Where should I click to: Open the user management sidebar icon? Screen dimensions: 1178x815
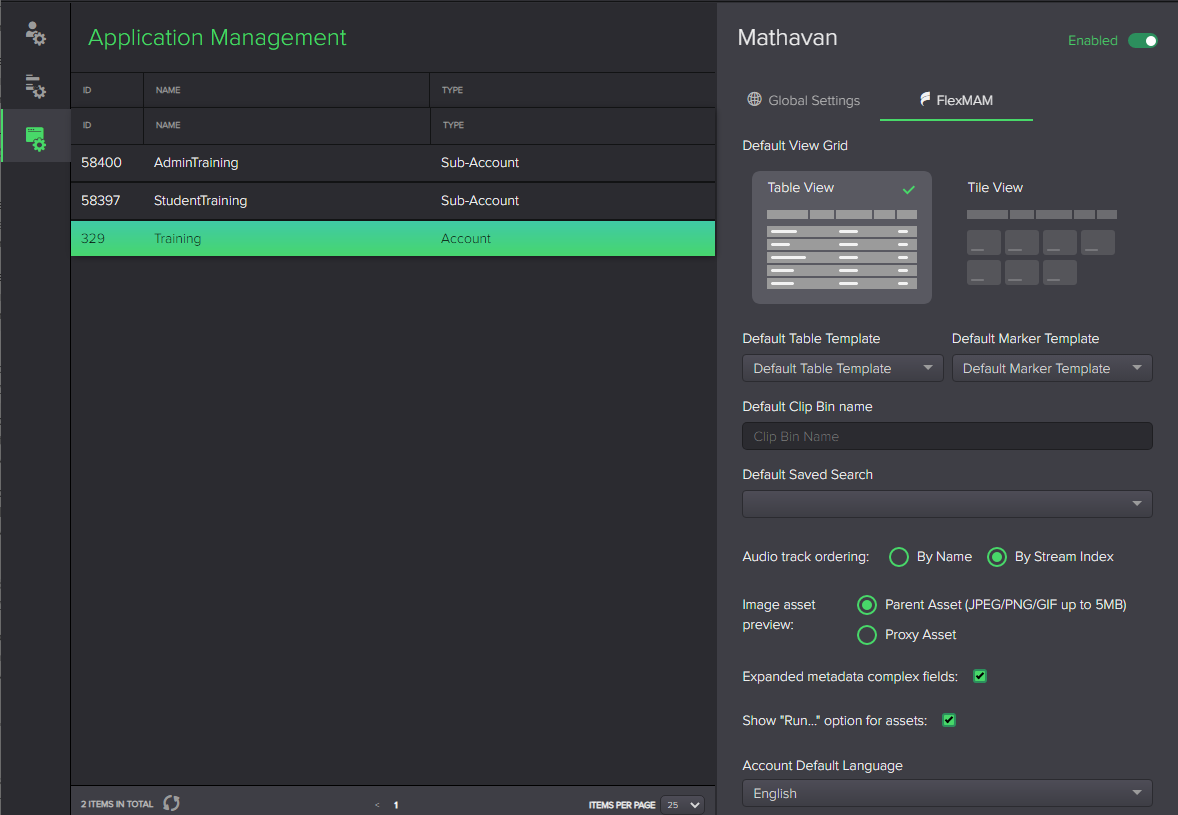click(x=35, y=33)
